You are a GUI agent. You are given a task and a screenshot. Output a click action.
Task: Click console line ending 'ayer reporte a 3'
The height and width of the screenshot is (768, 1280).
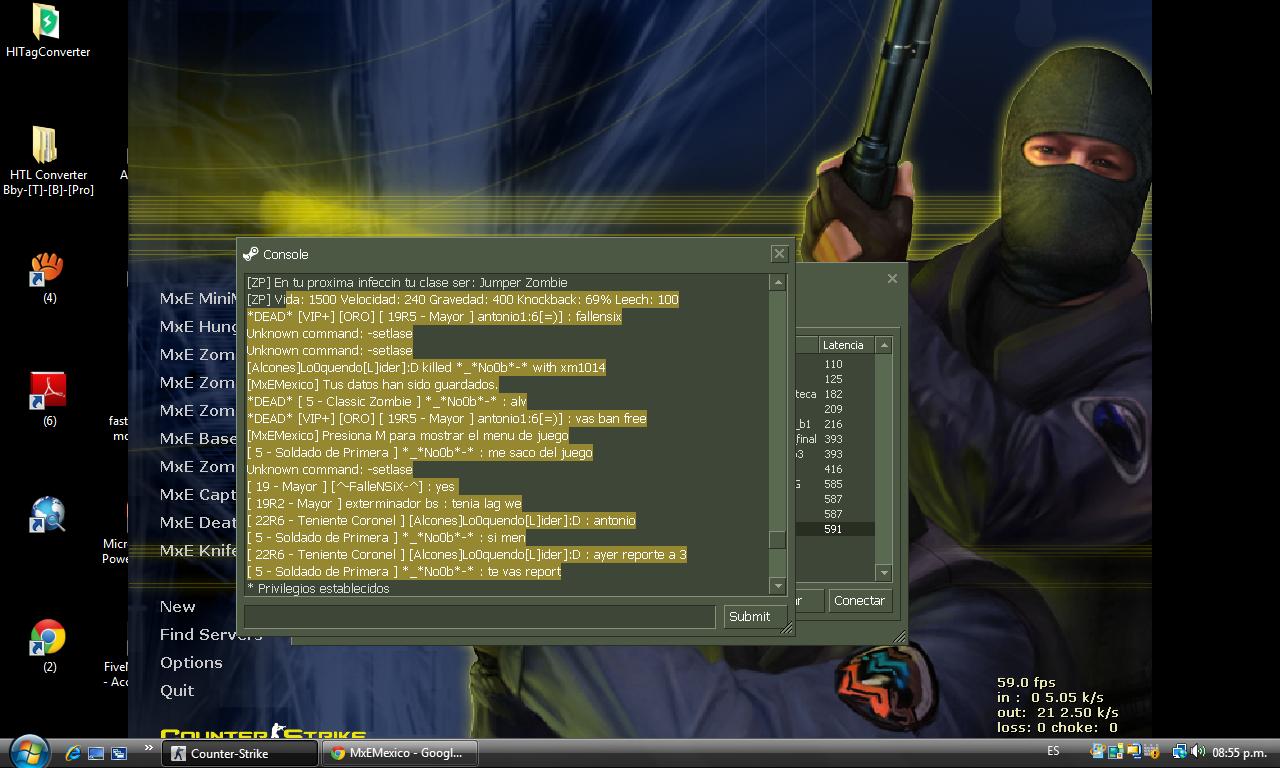point(466,554)
